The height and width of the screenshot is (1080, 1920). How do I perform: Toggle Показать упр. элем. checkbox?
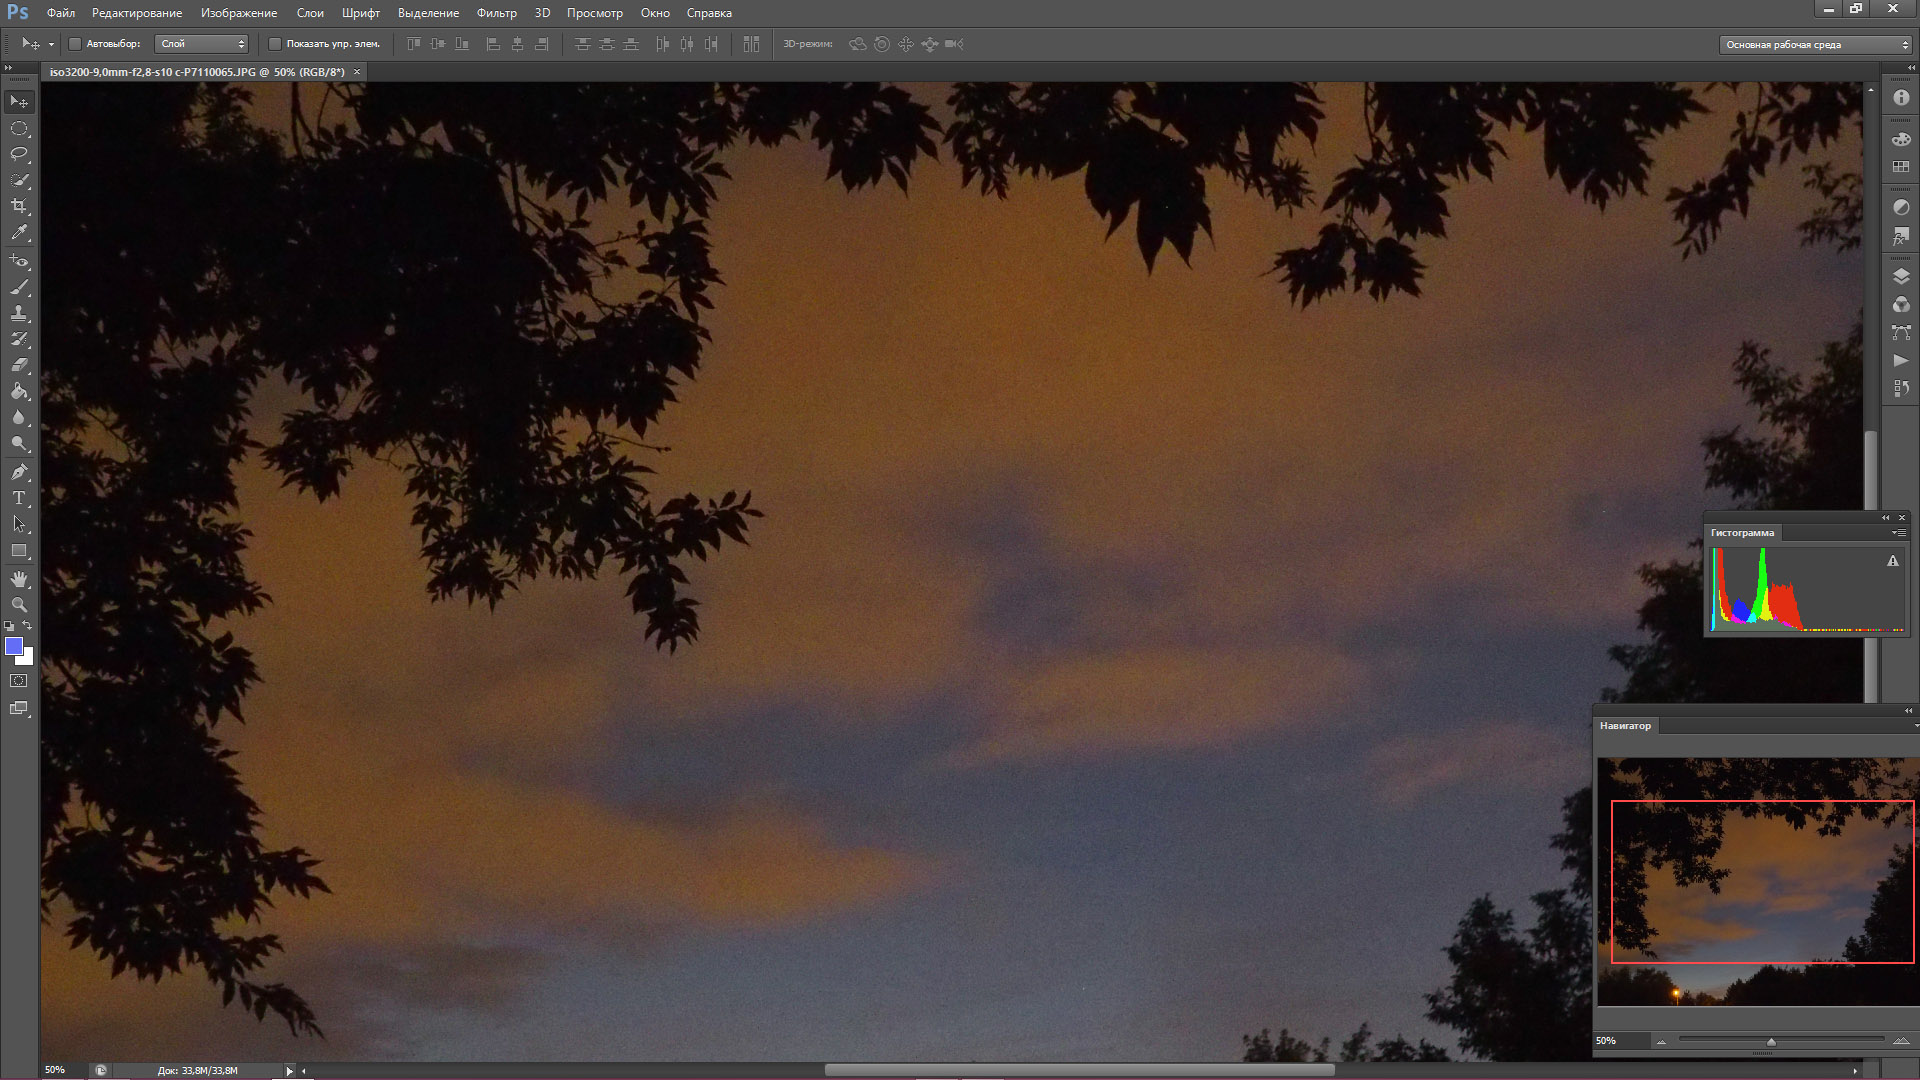pyautogui.click(x=275, y=44)
